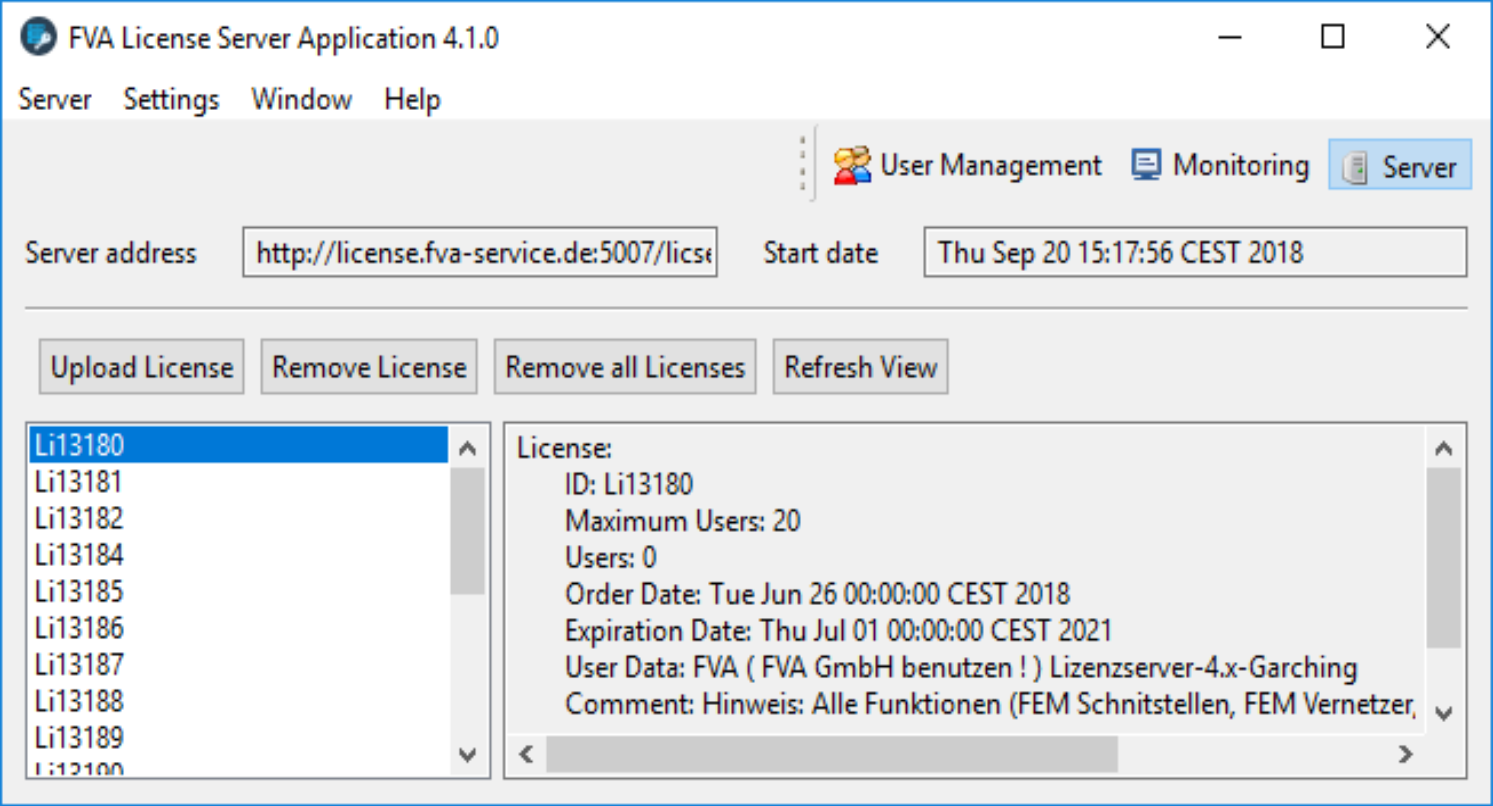Image resolution: width=1493 pixels, height=806 pixels.
Task: Click the Server address input field
Action: click(x=480, y=253)
